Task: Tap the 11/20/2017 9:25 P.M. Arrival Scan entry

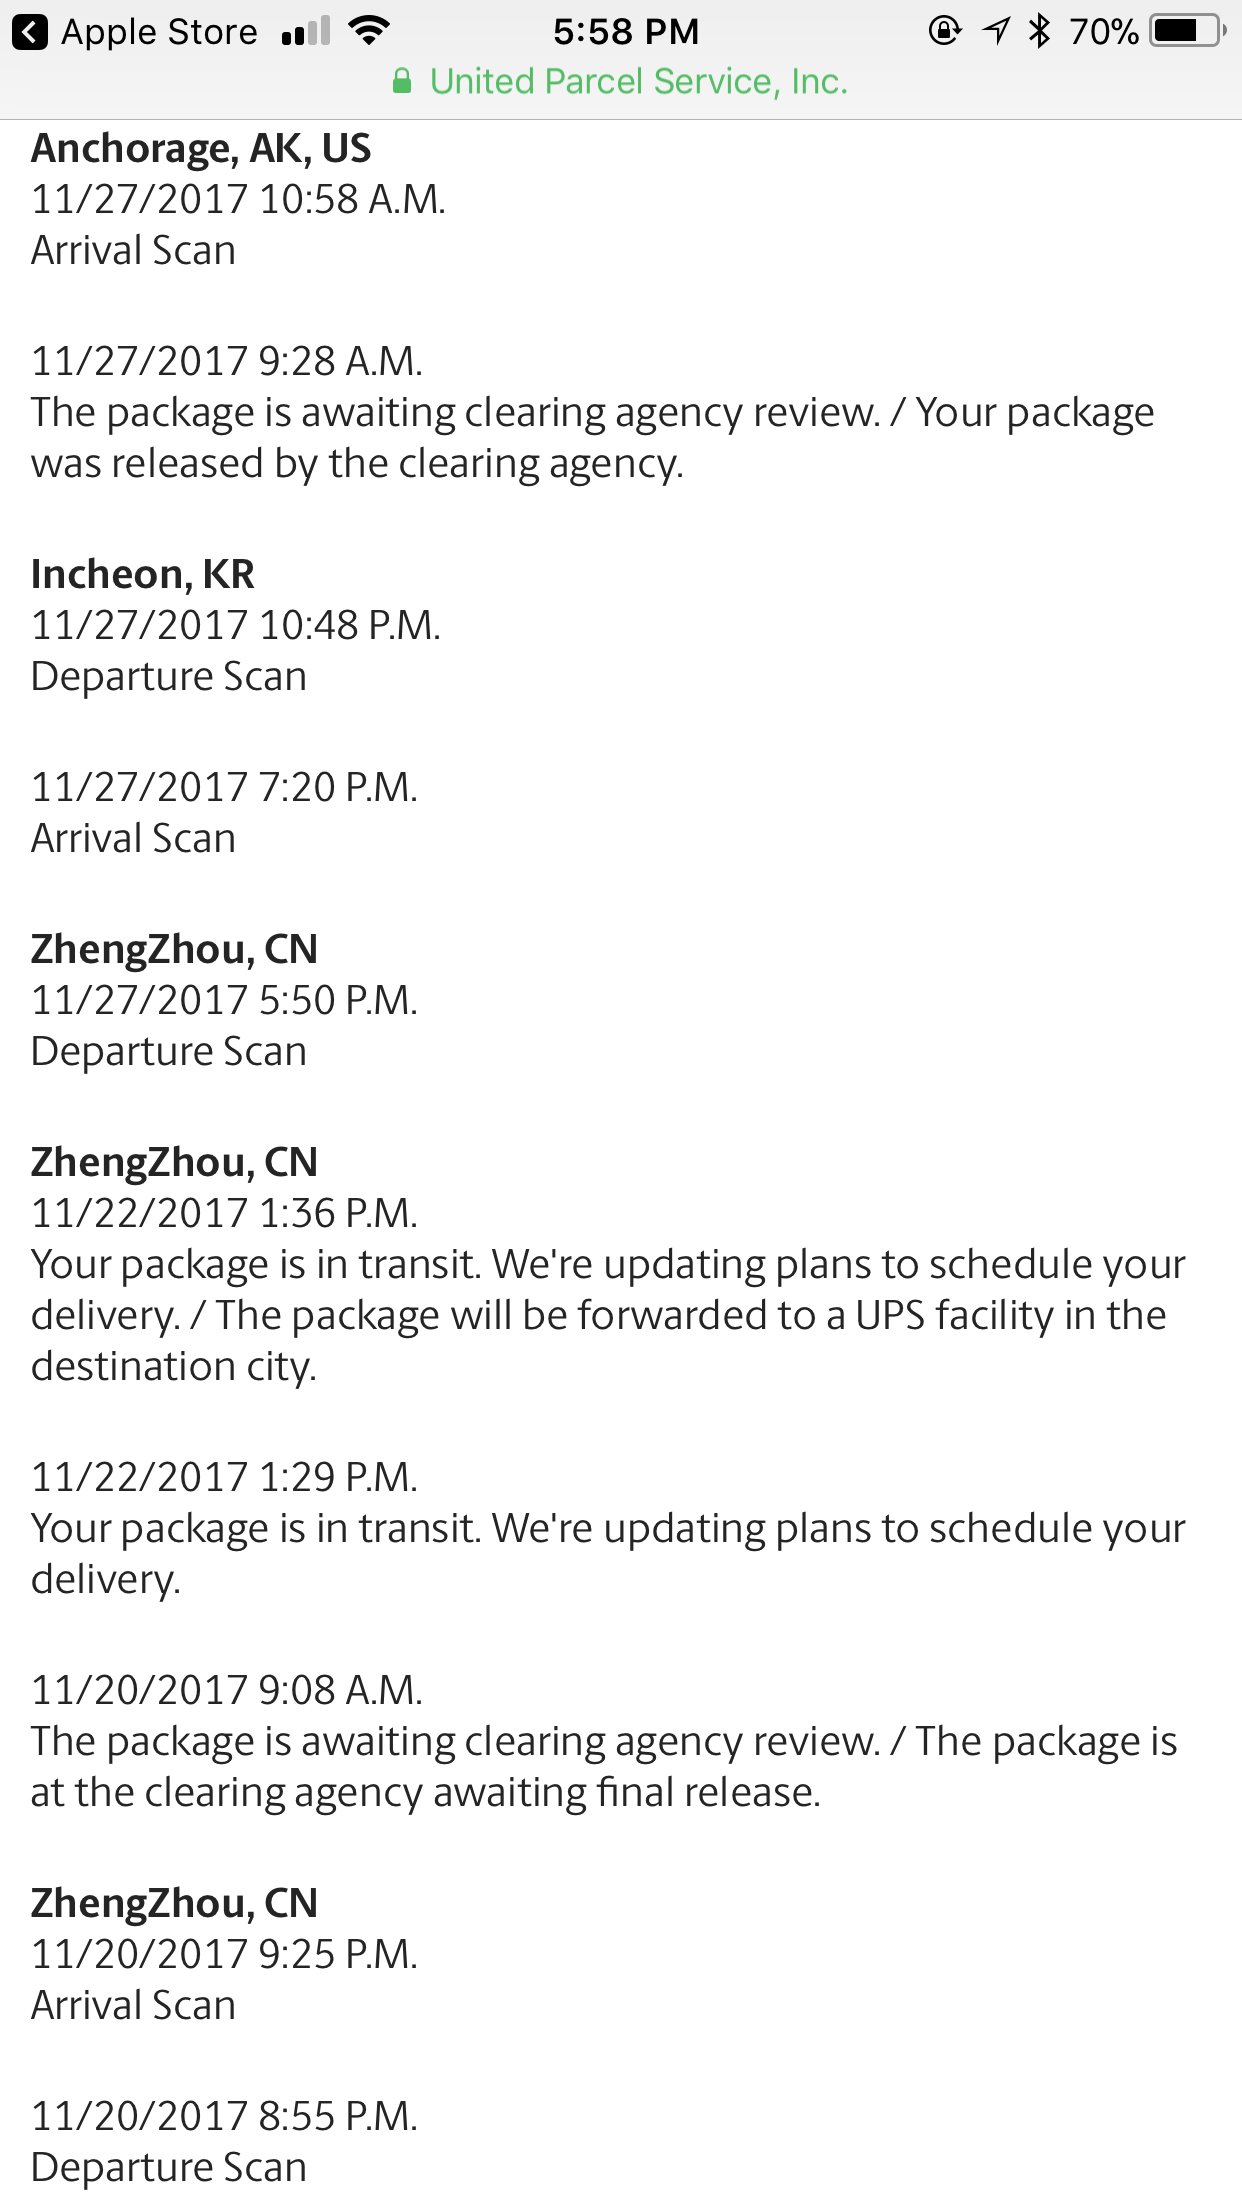Action: tap(225, 1980)
